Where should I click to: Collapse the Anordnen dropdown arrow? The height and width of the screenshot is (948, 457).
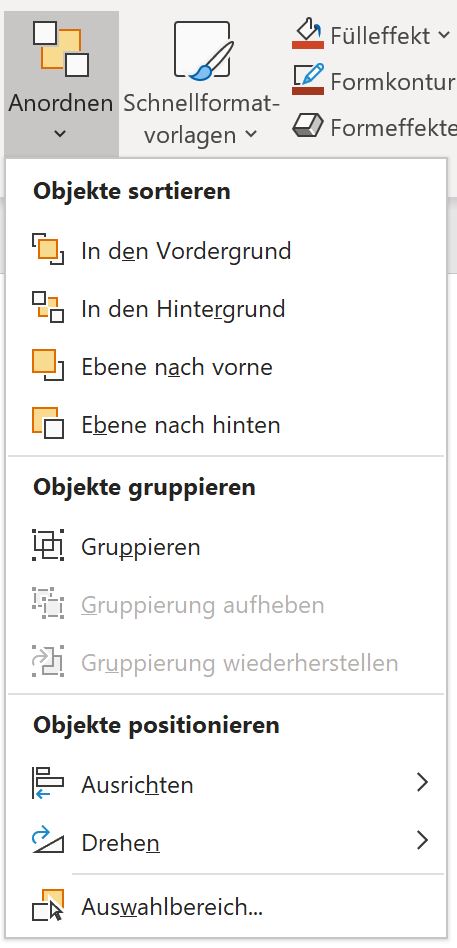pyautogui.click(x=60, y=134)
